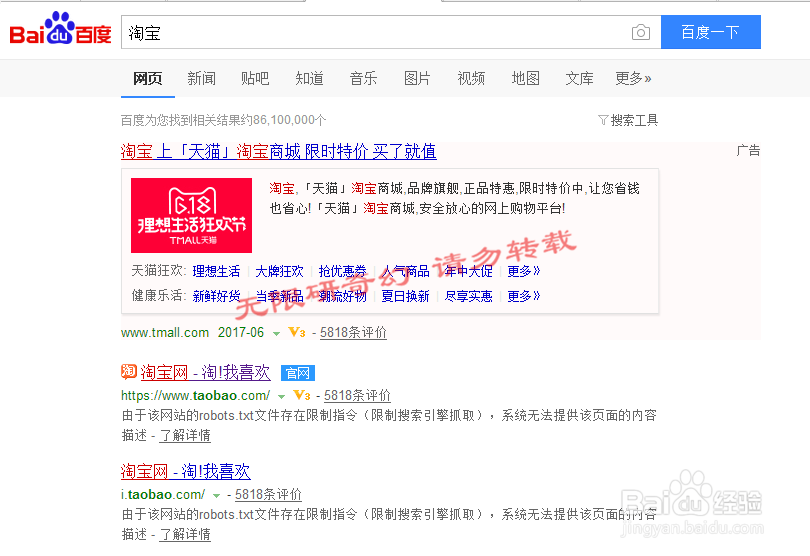The width and height of the screenshot is (810, 556).
Task: Click the funnel icon for 搜索工具
Action: 603,120
